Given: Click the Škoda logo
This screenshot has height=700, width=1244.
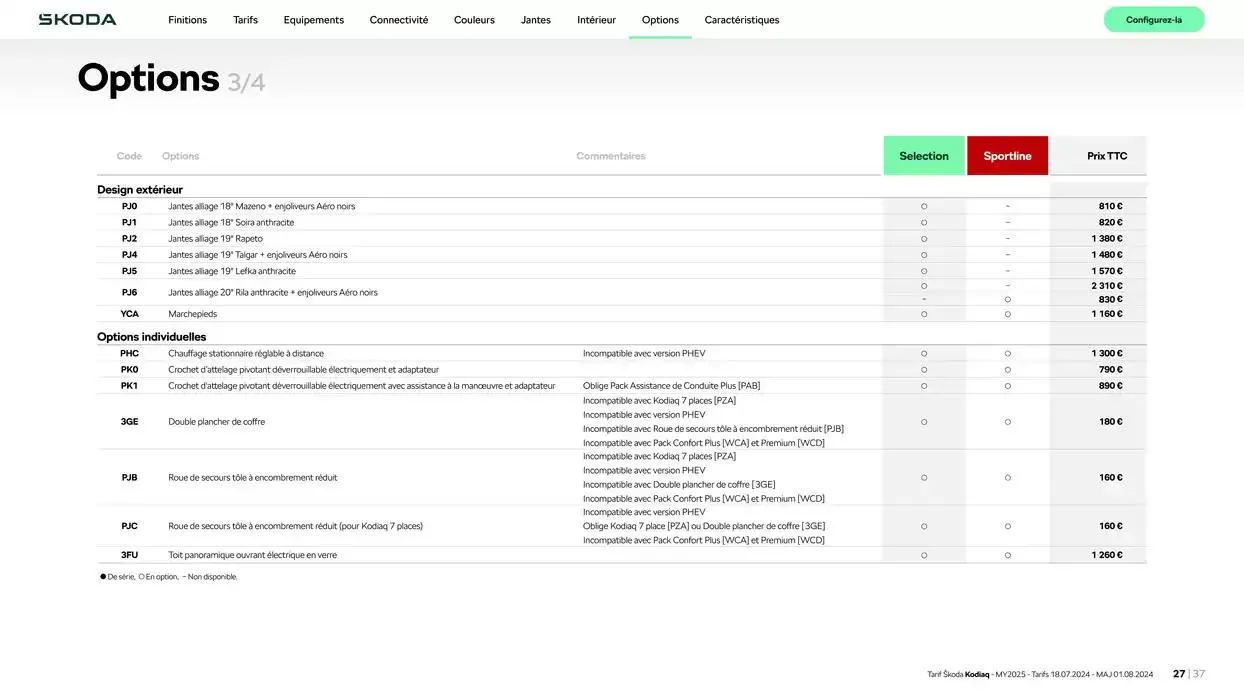Looking at the screenshot, I should coord(77,20).
